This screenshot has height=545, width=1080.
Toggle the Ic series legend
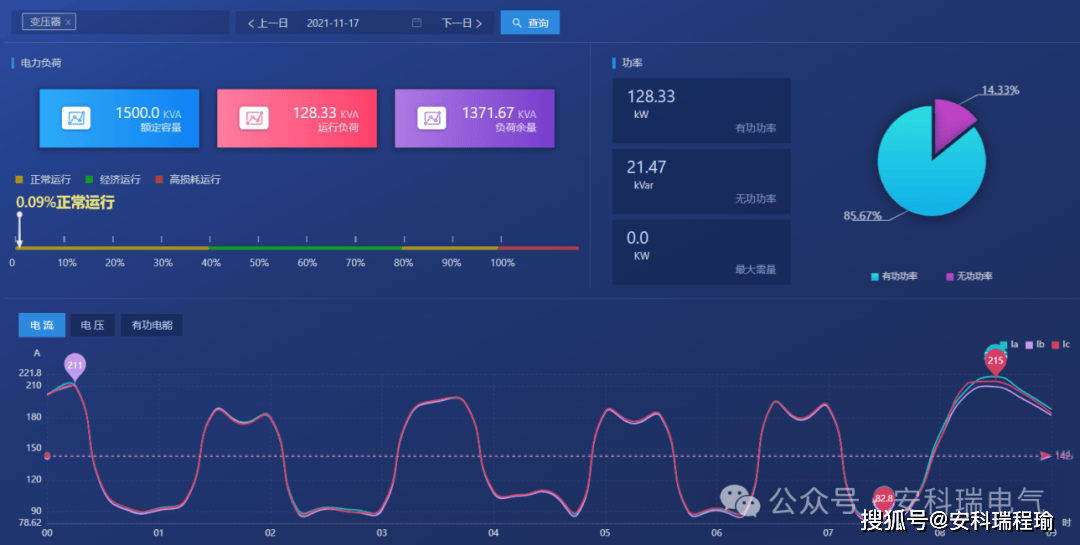pos(1061,345)
